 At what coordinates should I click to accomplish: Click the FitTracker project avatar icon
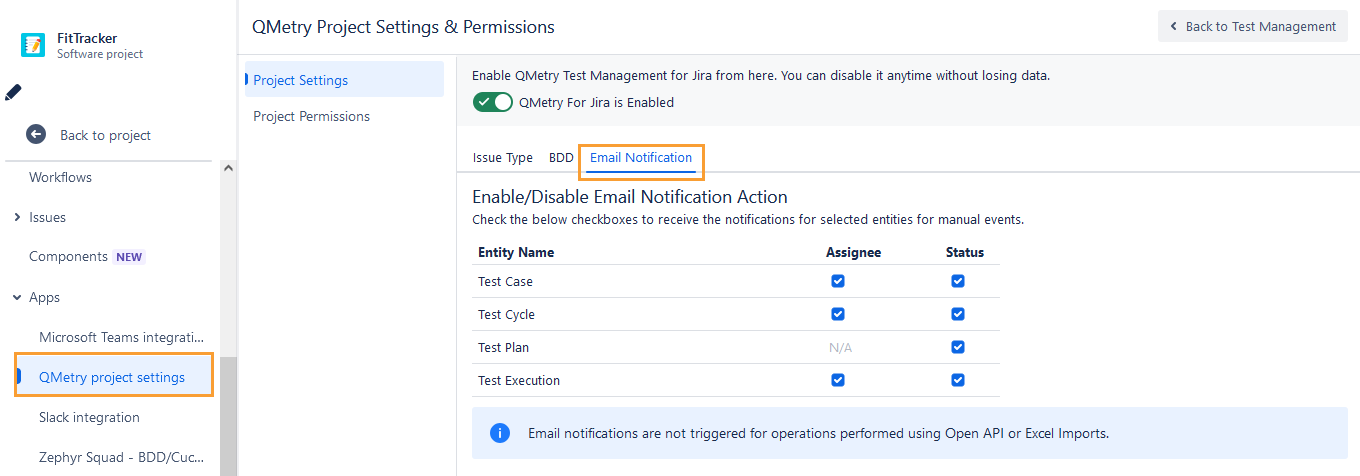pyautogui.click(x=33, y=45)
